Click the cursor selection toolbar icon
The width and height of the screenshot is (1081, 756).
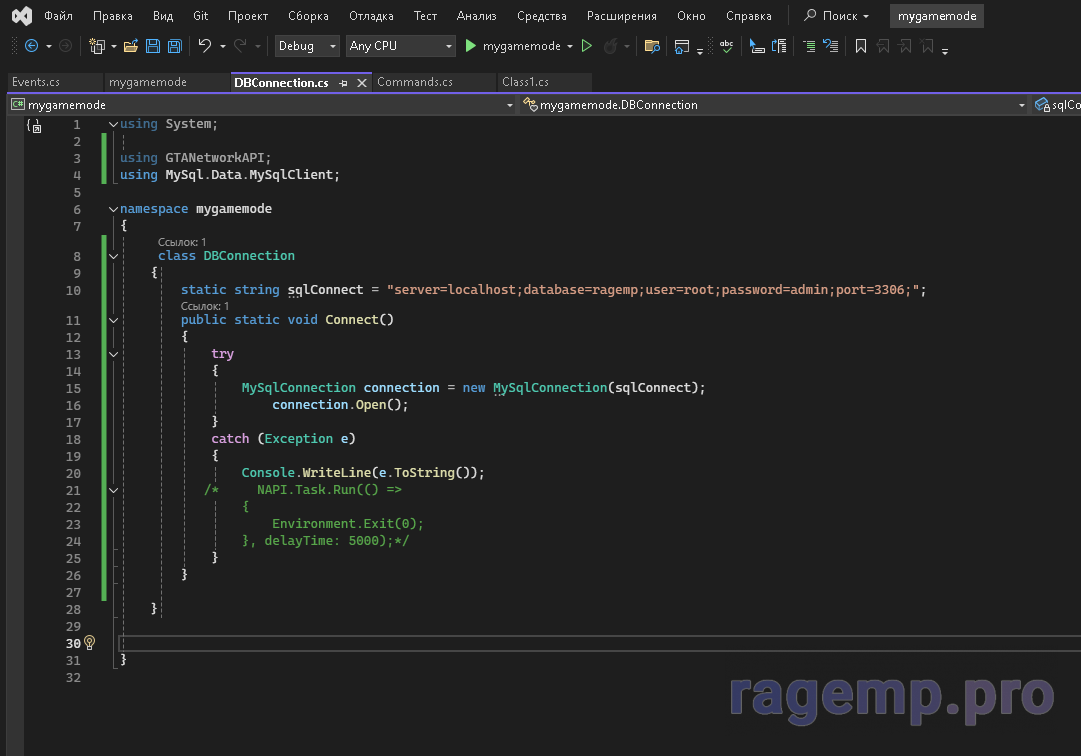click(x=757, y=46)
